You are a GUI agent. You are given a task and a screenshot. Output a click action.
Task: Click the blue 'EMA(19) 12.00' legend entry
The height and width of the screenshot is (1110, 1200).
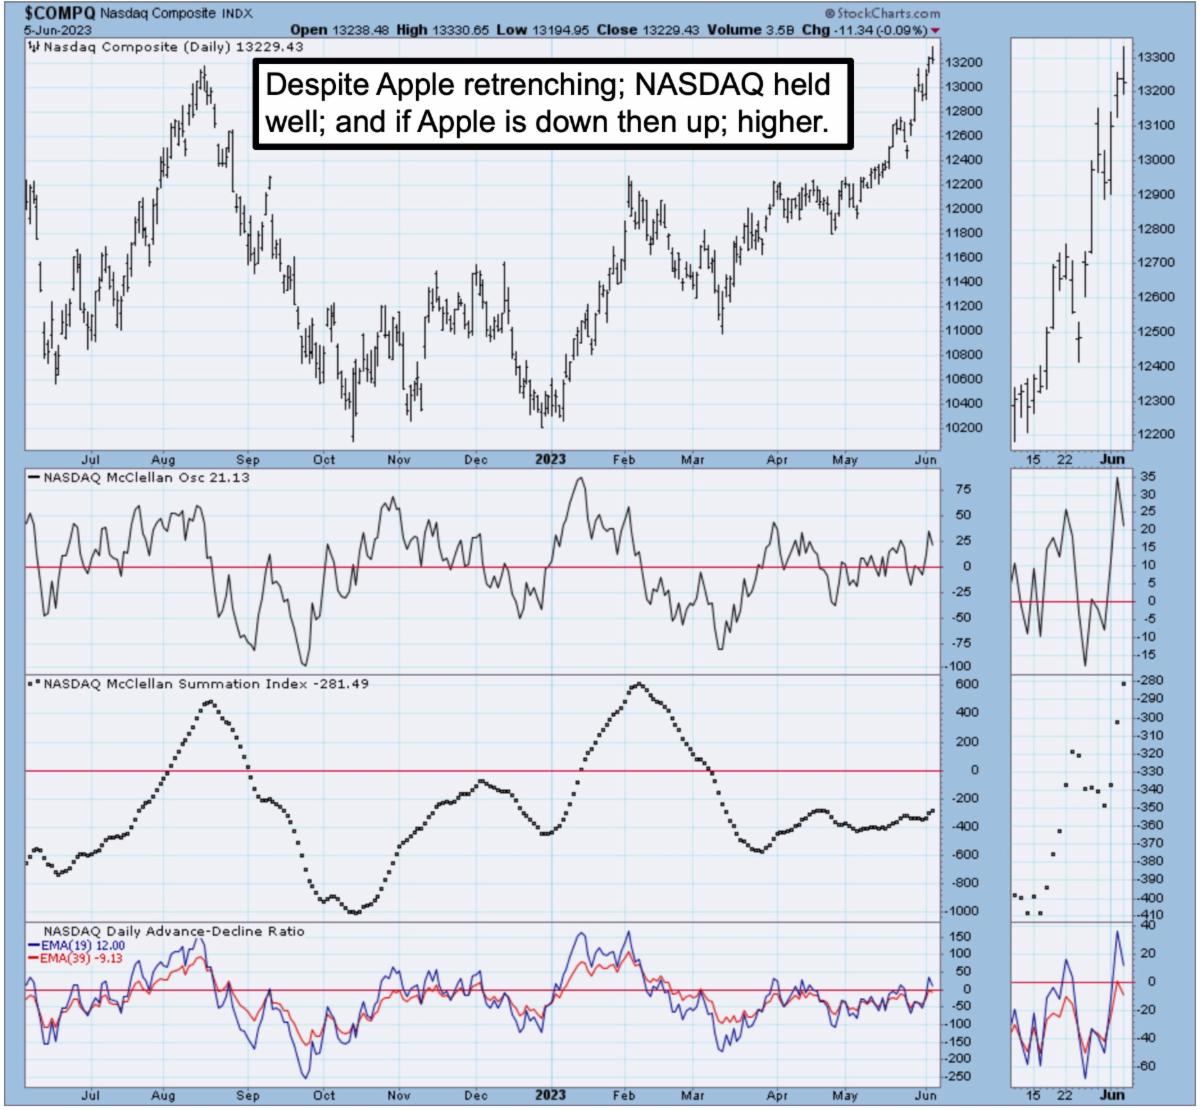click(77, 945)
